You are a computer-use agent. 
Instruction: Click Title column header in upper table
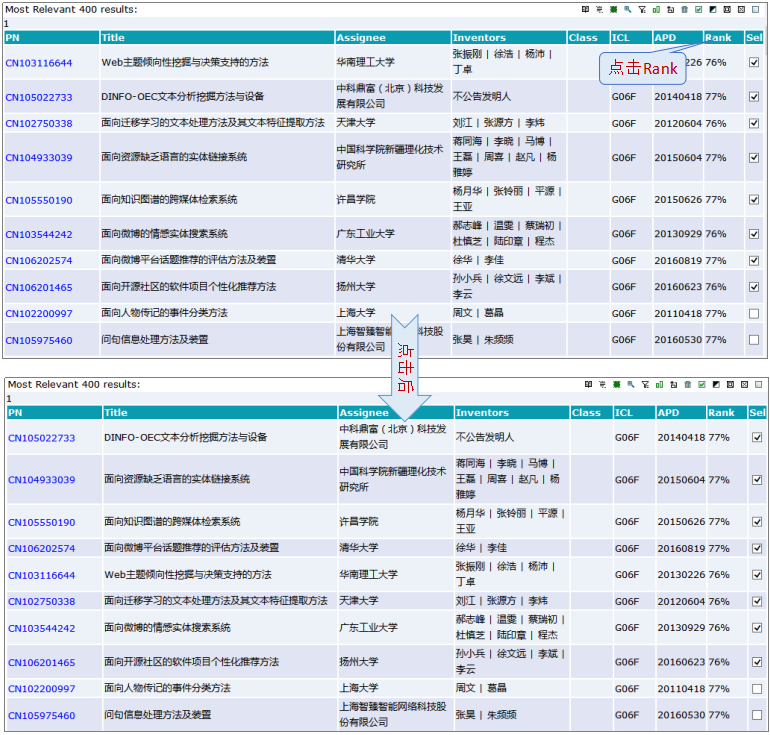point(113,38)
